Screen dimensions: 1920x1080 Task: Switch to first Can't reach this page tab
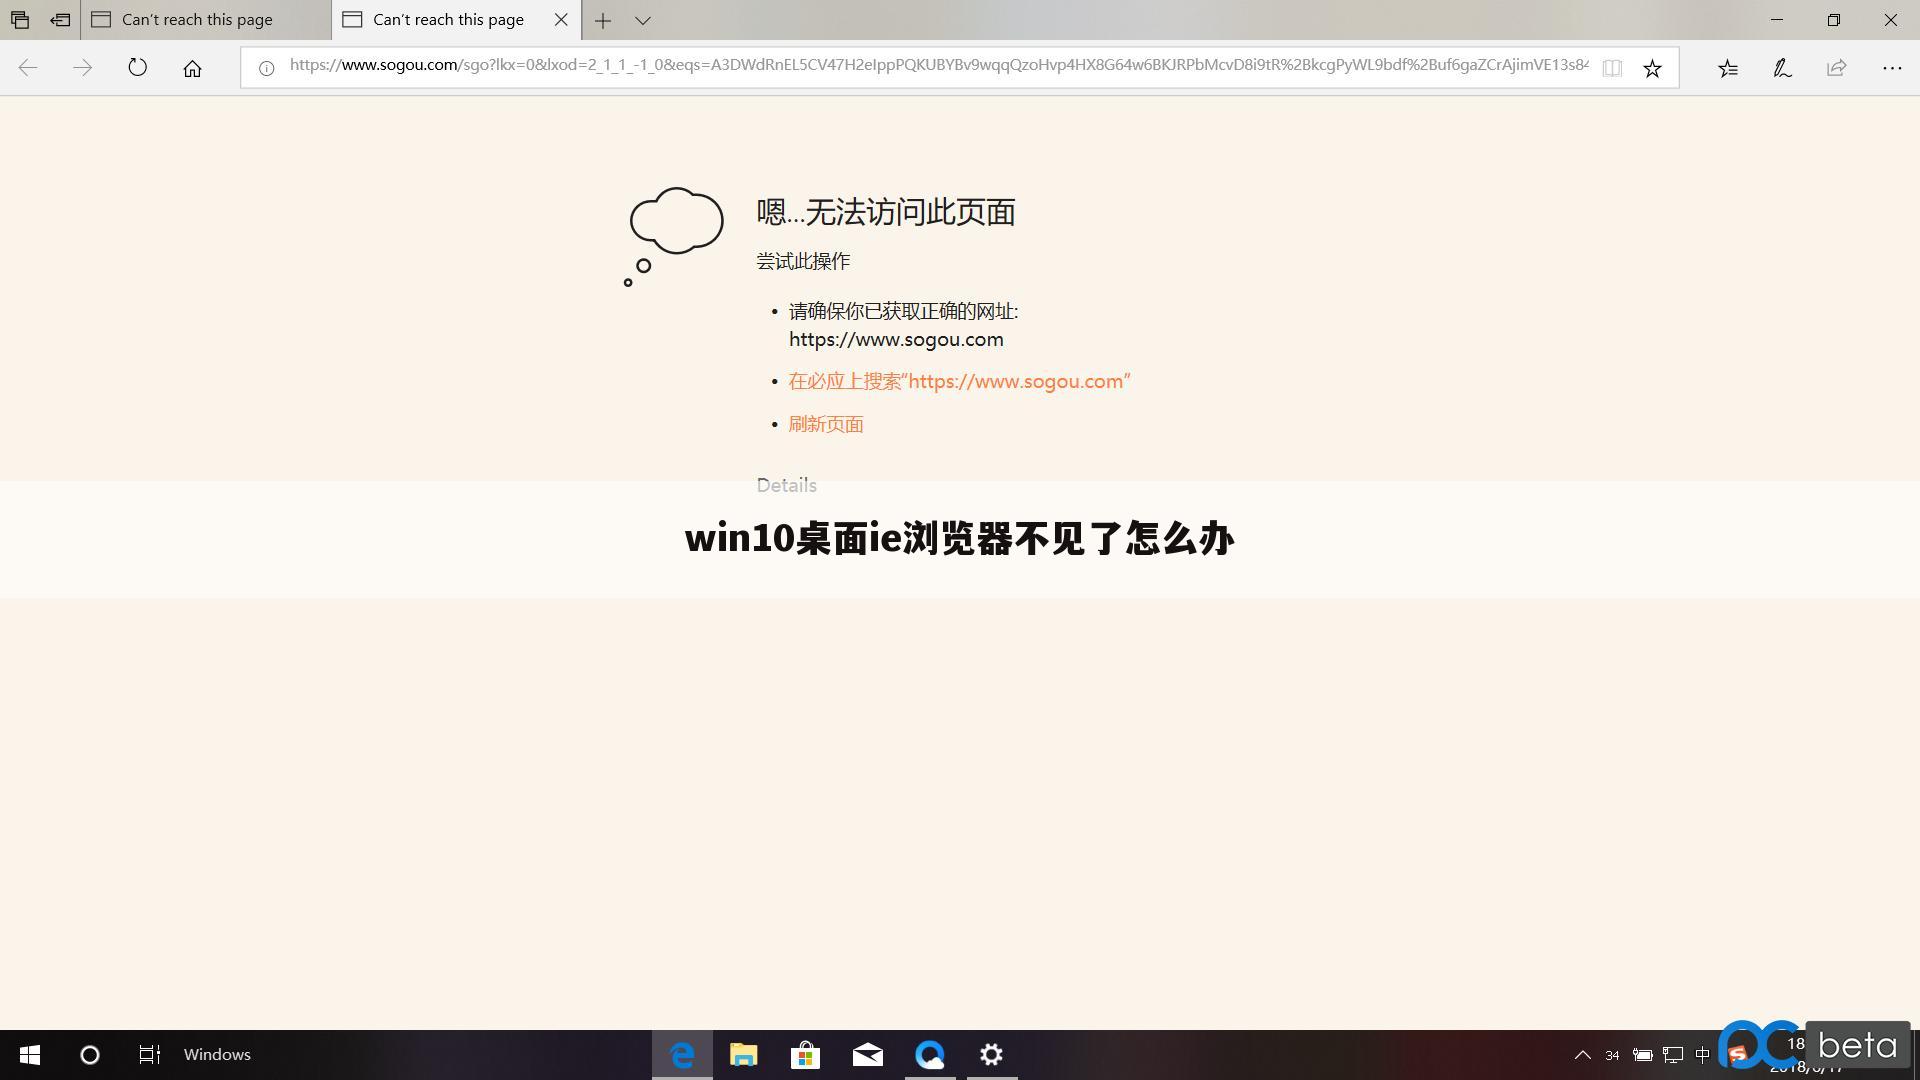tap(206, 20)
